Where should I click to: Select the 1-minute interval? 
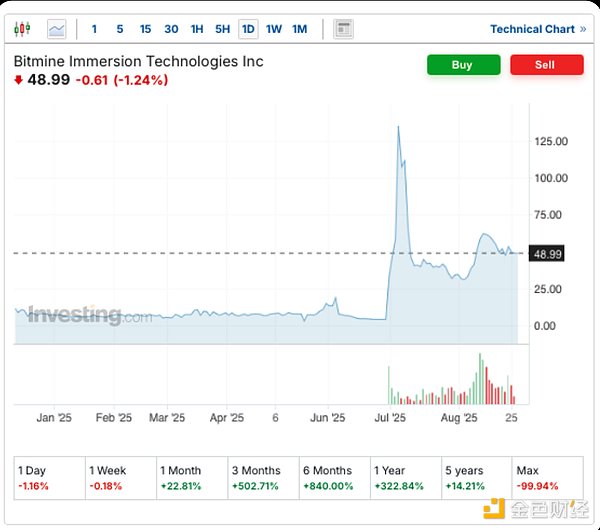[94, 29]
